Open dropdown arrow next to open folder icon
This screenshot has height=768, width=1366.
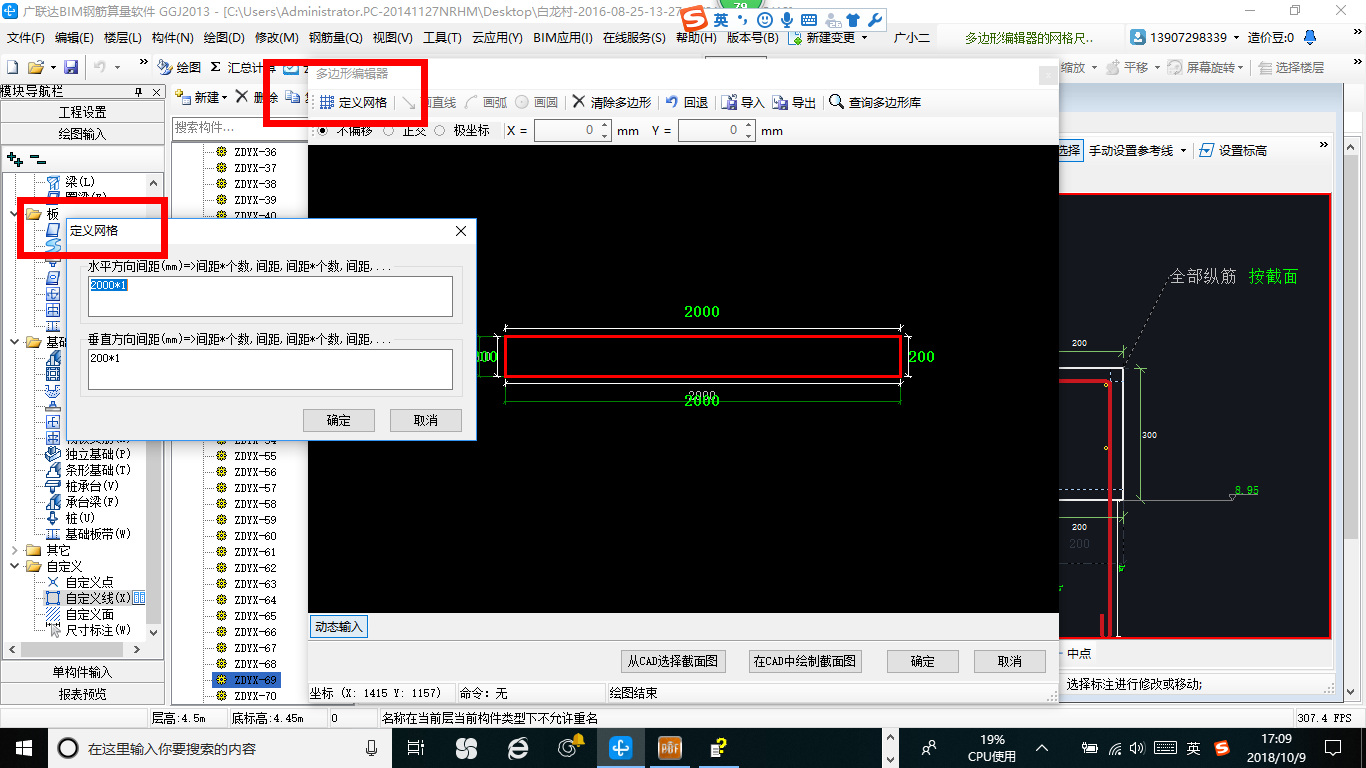click(51, 67)
